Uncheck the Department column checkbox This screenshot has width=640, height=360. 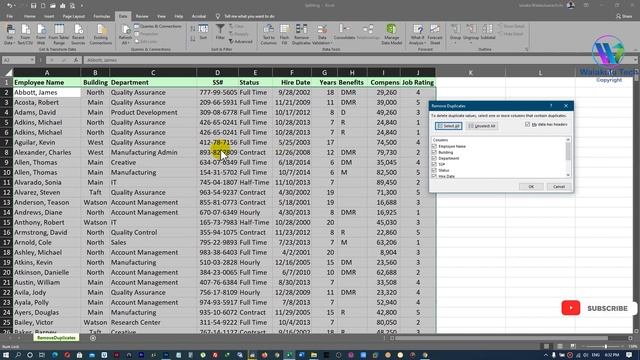434,158
